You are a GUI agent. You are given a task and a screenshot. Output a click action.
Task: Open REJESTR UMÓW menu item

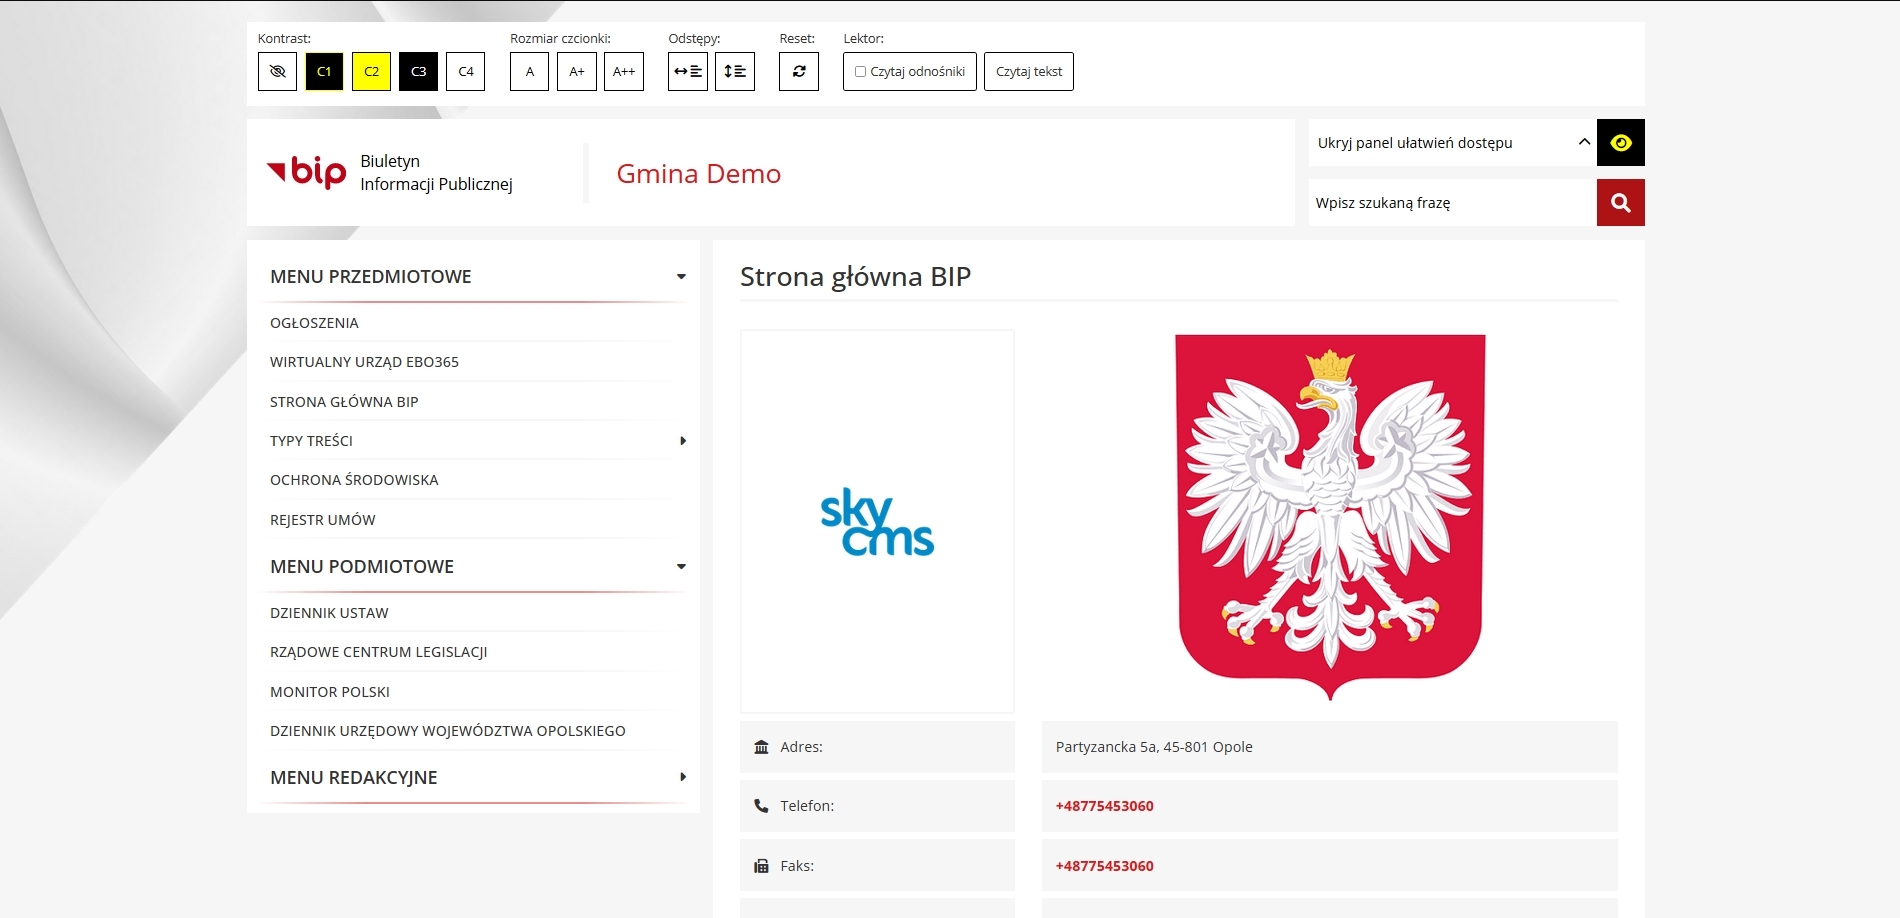pos(323,520)
